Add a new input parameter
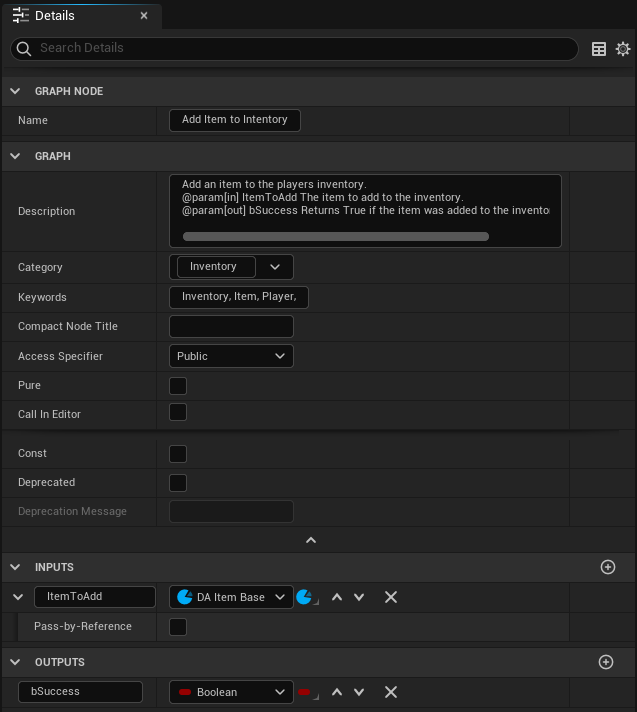 tap(607, 567)
